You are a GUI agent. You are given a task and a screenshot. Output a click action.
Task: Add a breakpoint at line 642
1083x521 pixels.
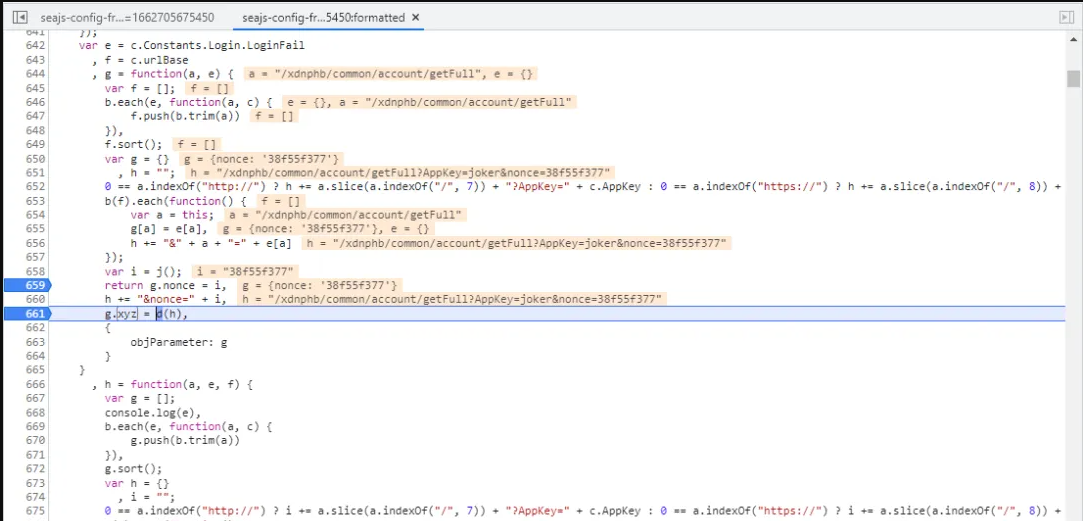tap(35, 46)
